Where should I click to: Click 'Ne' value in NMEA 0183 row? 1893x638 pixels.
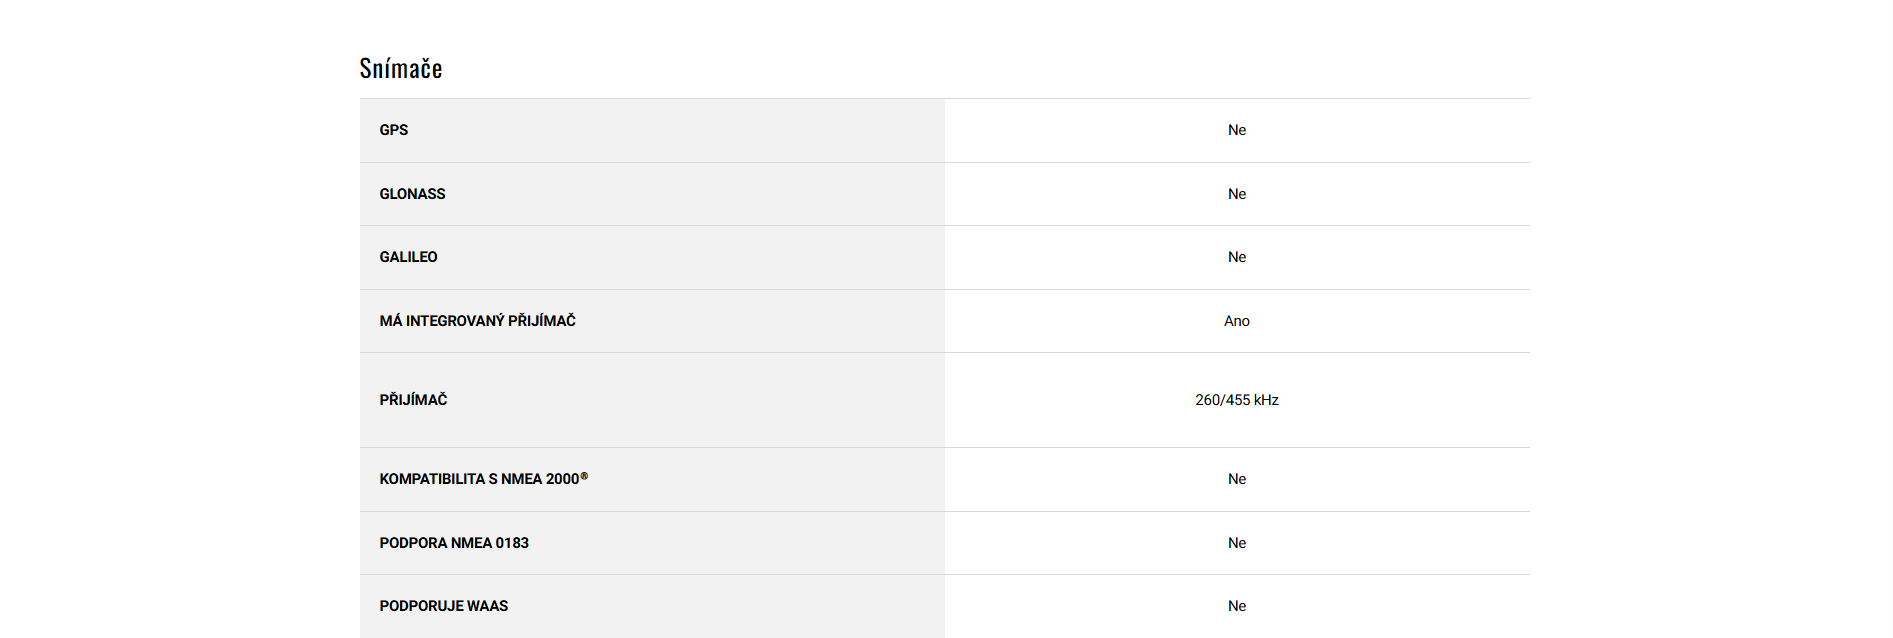(x=1237, y=543)
